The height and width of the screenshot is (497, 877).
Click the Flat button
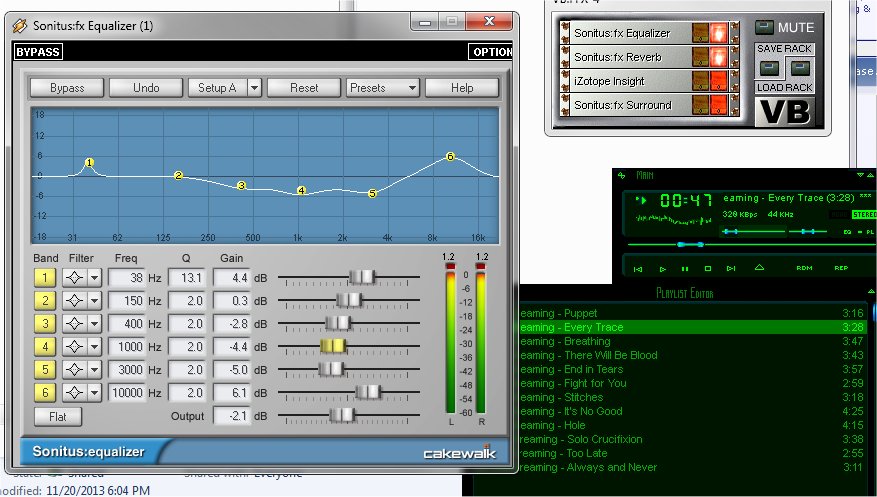coord(58,416)
